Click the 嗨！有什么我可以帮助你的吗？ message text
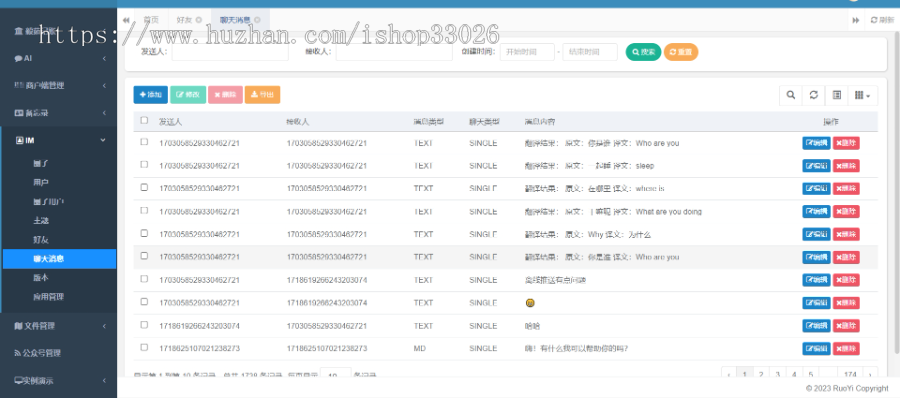The image size is (900, 398). [x=576, y=349]
